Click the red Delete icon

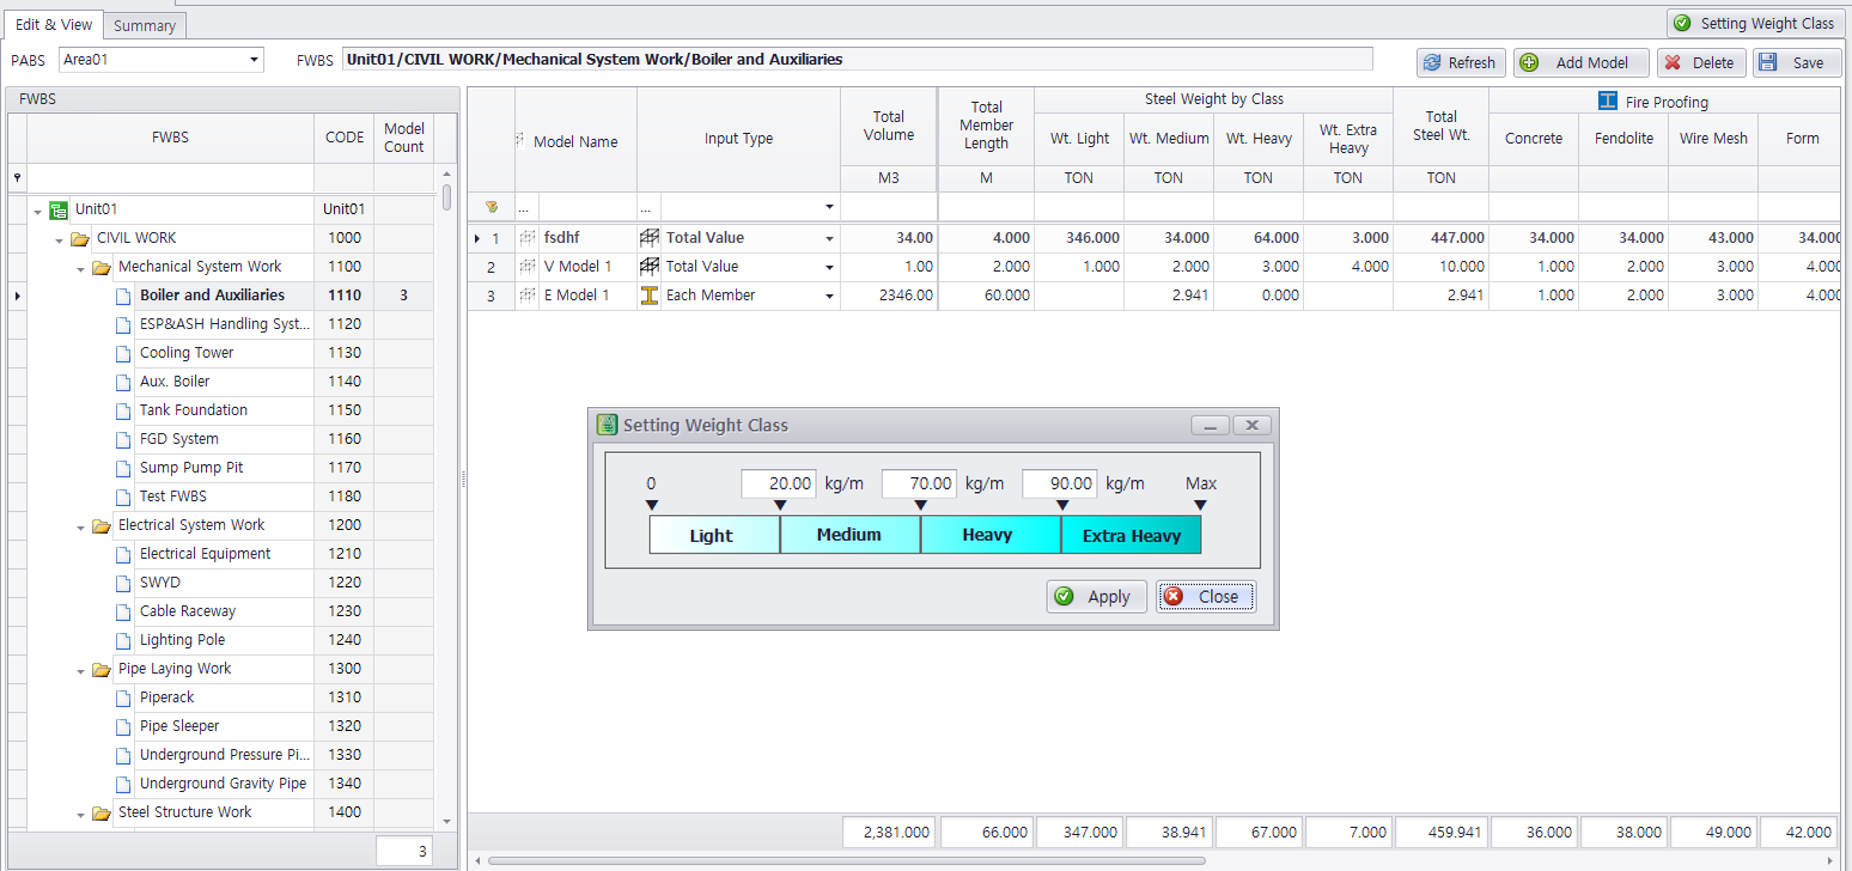tap(1672, 63)
